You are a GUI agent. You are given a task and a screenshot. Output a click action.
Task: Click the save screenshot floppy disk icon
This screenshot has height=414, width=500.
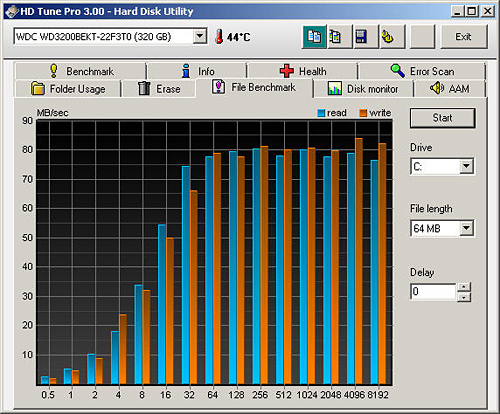366,37
